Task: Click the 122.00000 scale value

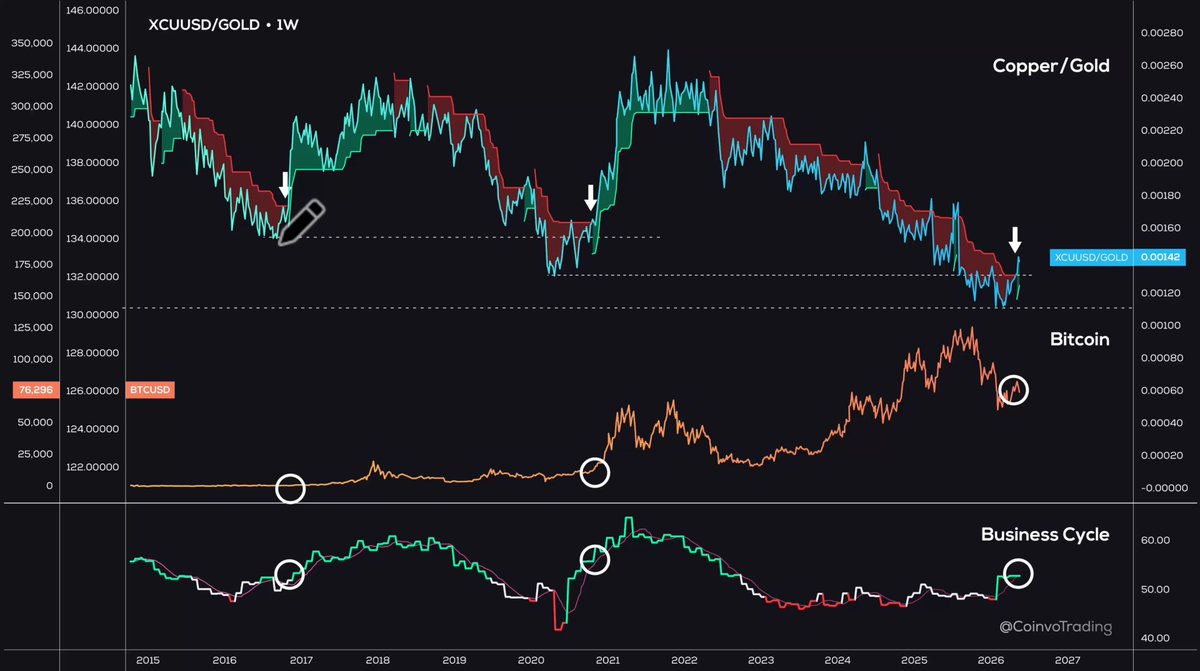Action: click(x=95, y=467)
